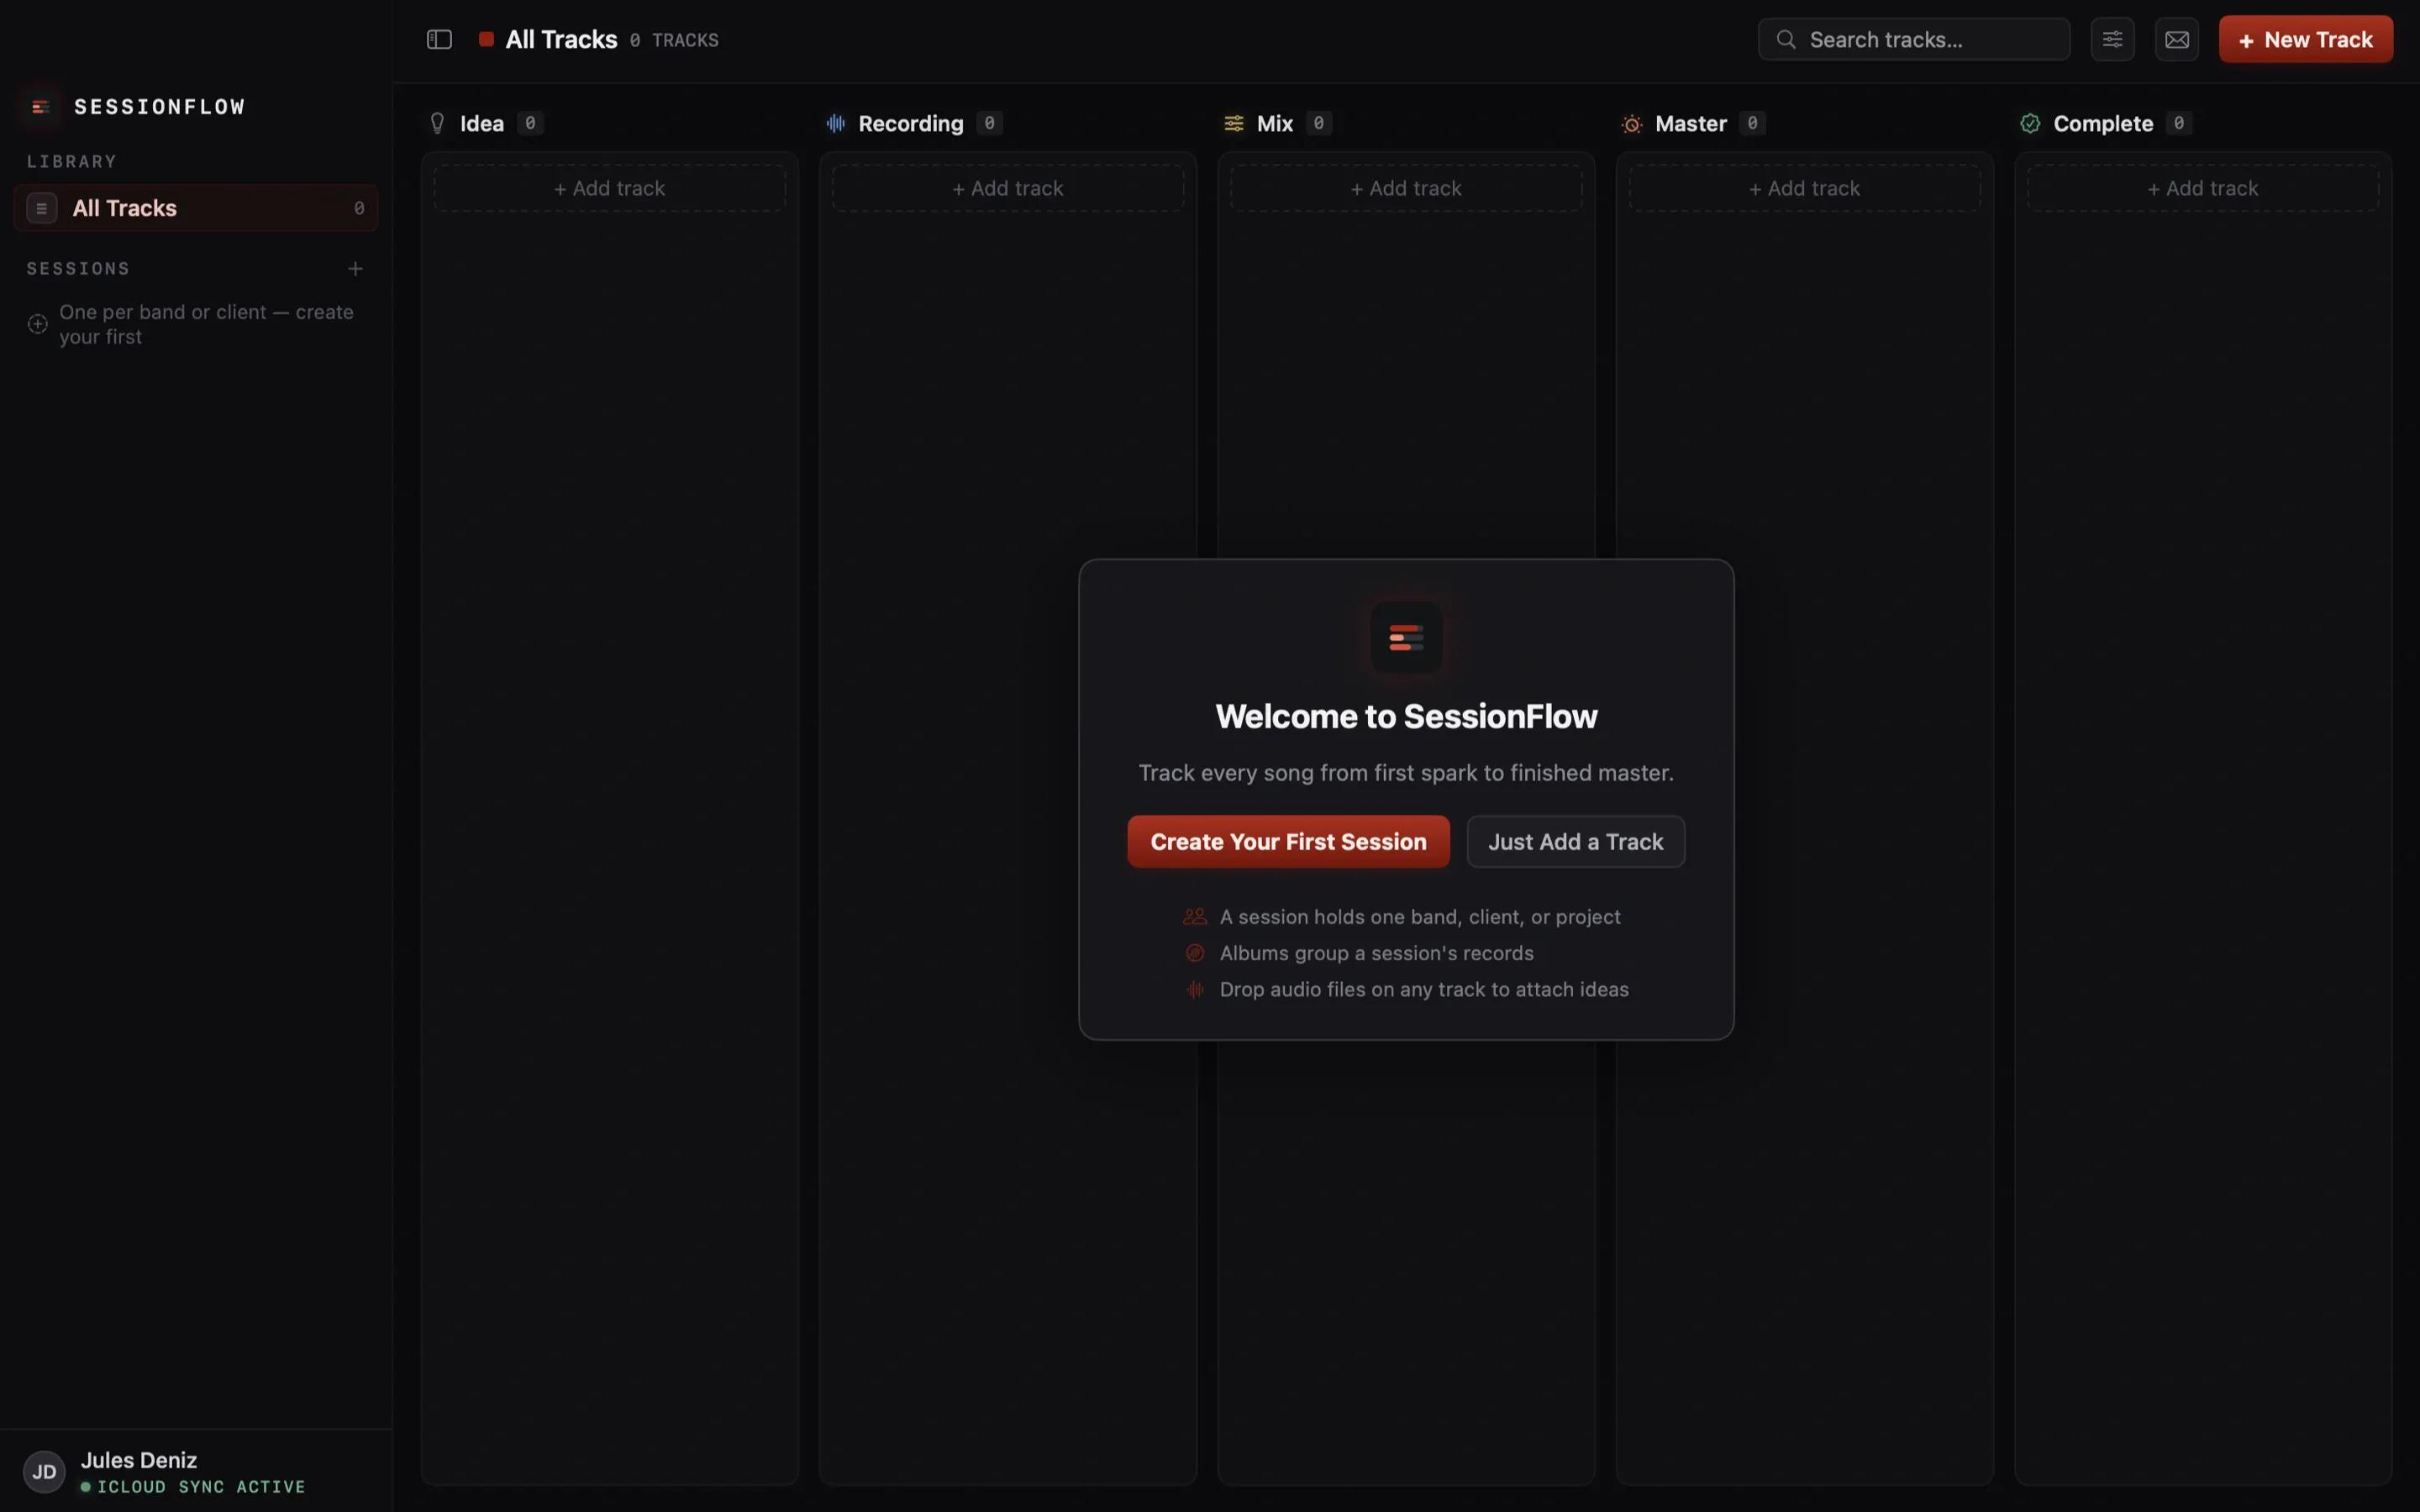Click the welcome dialog SessionFlow logo
The height and width of the screenshot is (1512, 2420).
pyautogui.click(x=1406, y=637)
